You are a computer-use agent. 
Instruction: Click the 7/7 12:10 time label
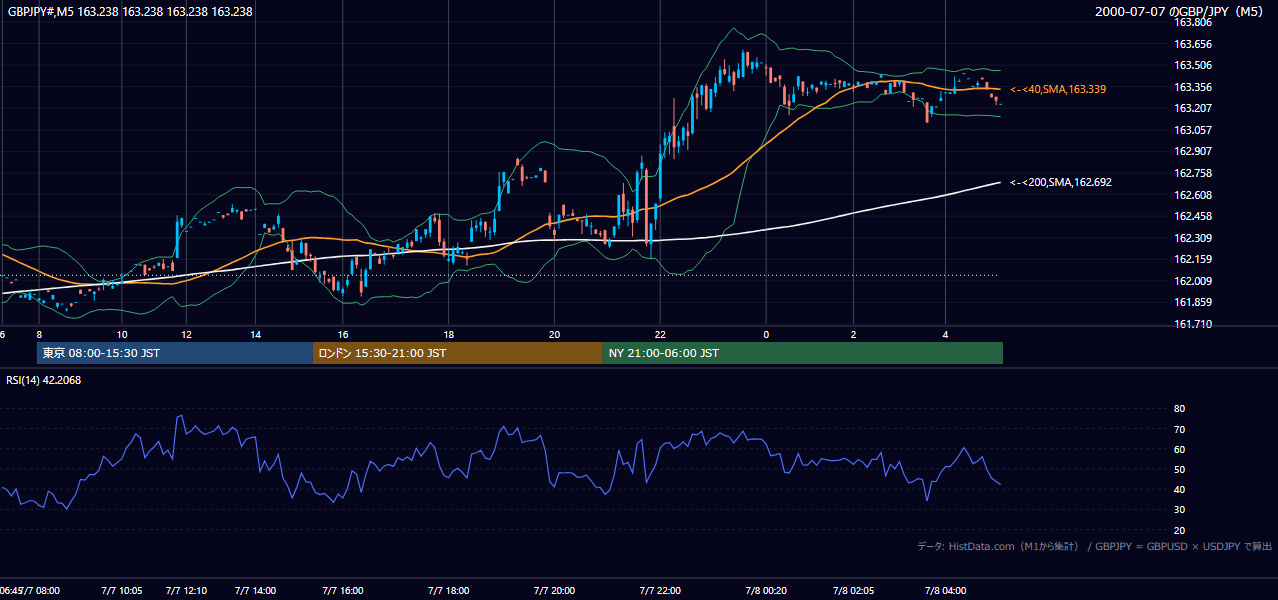(x=187, y=590)
